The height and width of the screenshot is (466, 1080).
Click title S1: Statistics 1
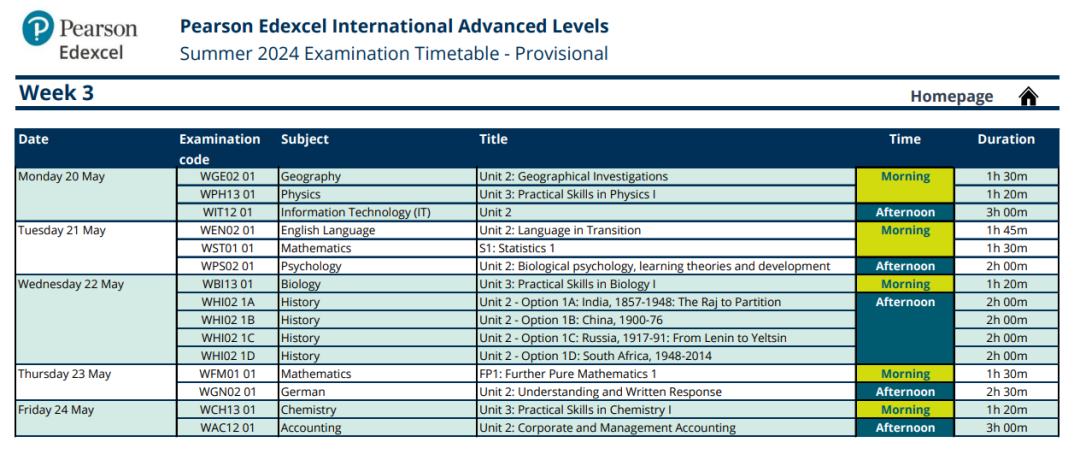coord(517,248)
